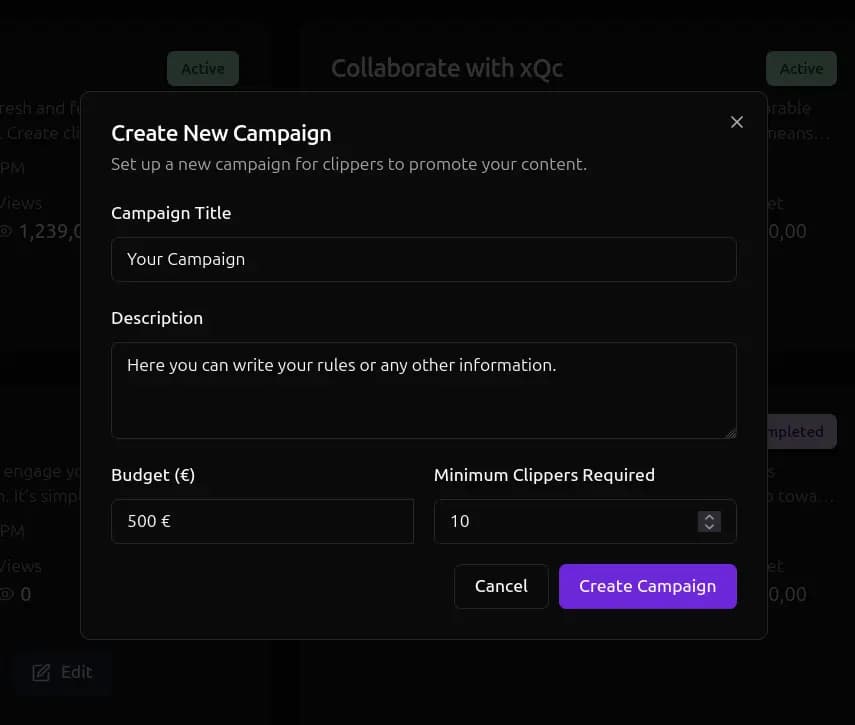Image resolution: width=855 pixels, height=725 pixels.
Task: Click the Edit button on the bottom card
Action: 62,672
